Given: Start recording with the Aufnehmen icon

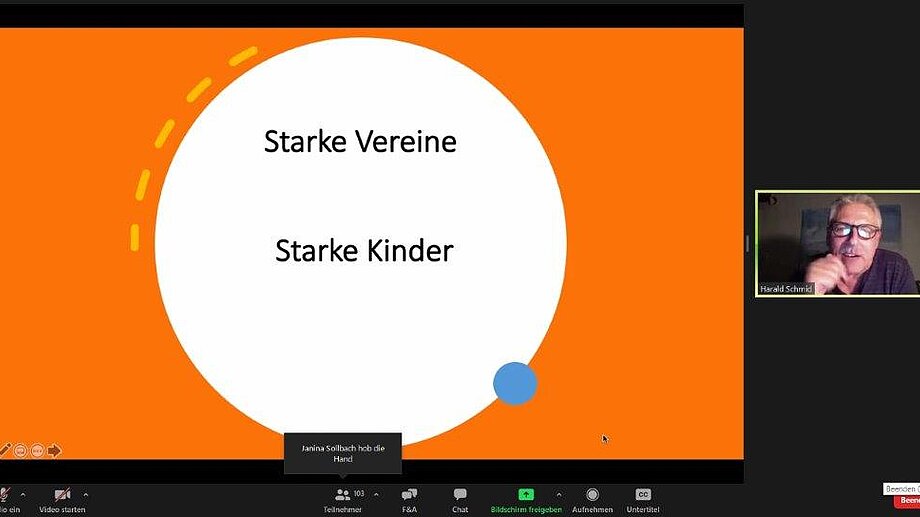Looking at the screenshot, I should 592,494.
